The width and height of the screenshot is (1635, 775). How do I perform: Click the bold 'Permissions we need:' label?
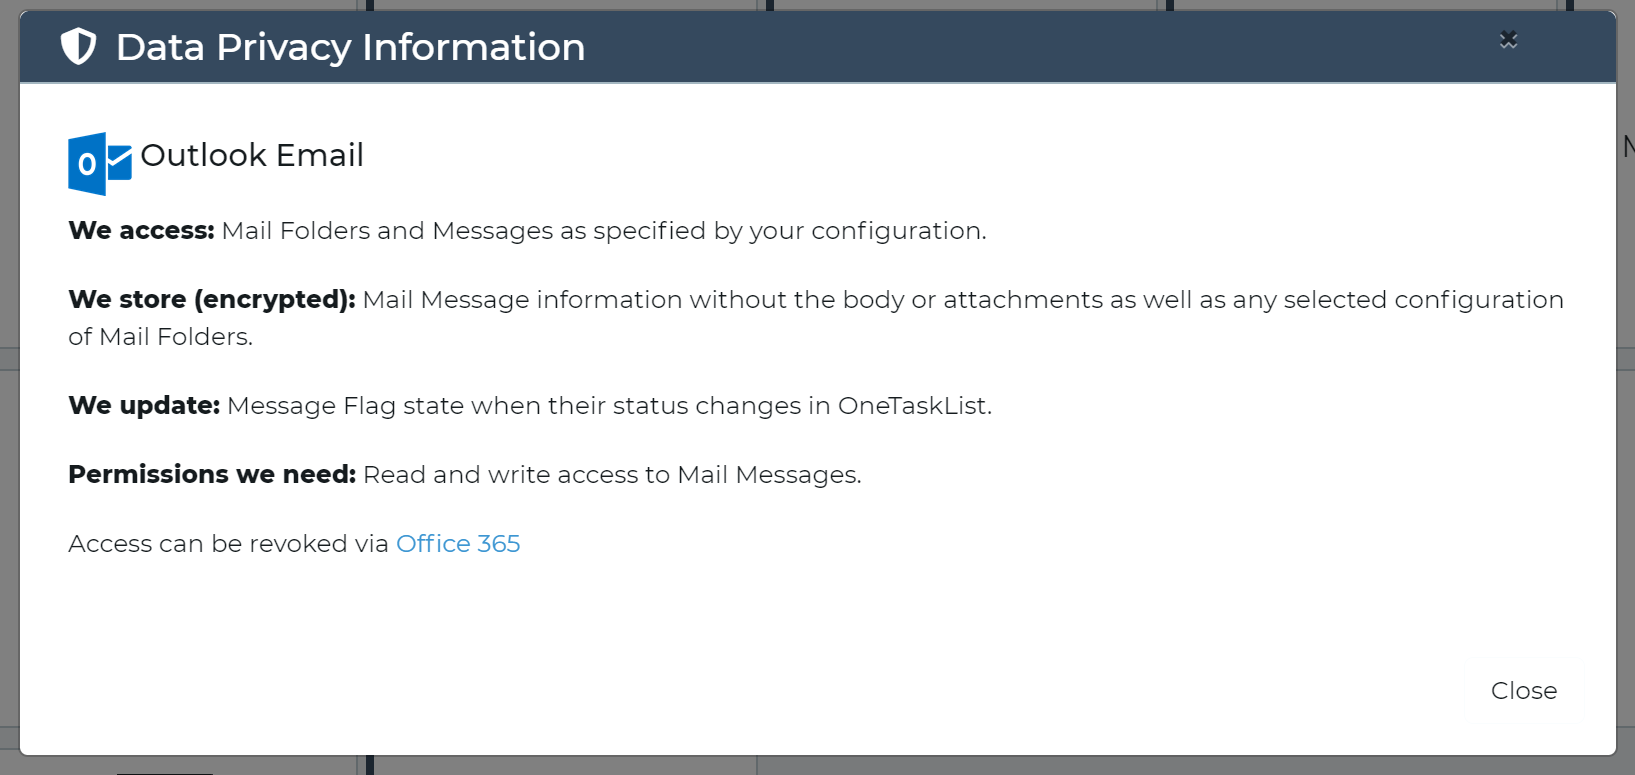click(212, 474)
